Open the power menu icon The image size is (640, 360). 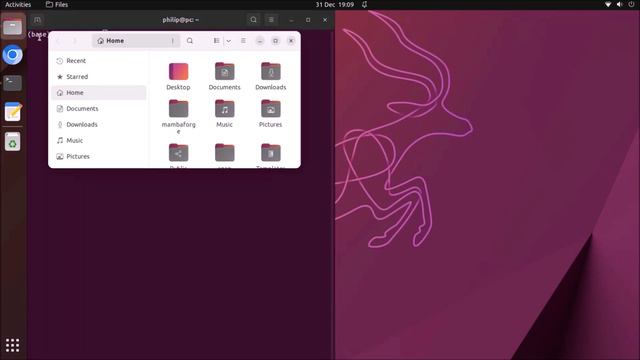(x=631, y=4)
